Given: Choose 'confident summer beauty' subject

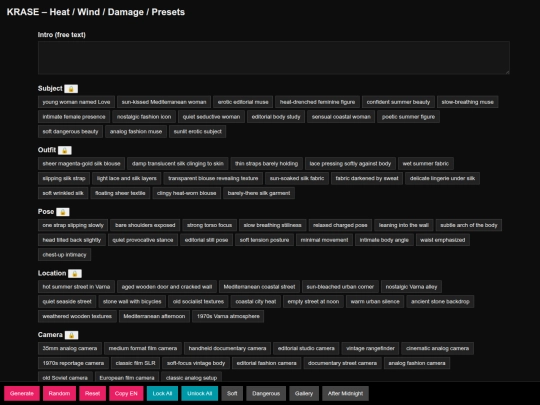Looking at the screenshot, I should click(398, 102).
